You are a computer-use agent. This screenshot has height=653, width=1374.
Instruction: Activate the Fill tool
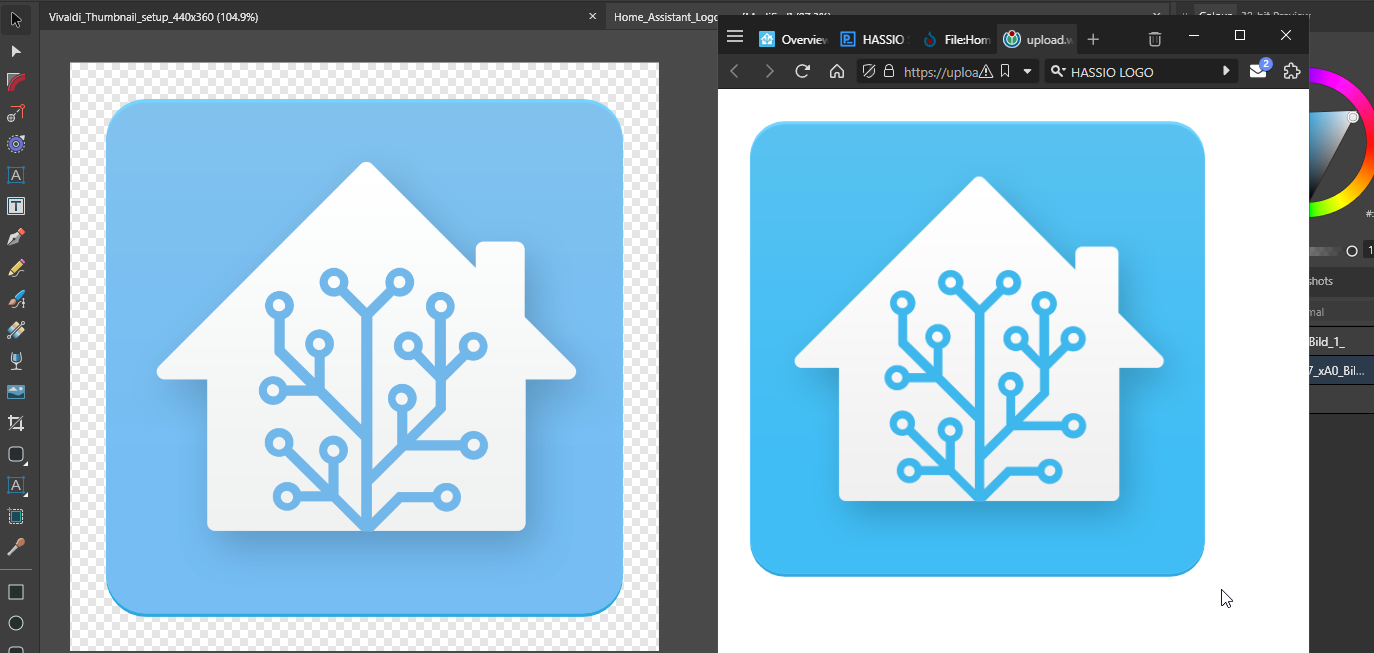[x=16, y=330]
